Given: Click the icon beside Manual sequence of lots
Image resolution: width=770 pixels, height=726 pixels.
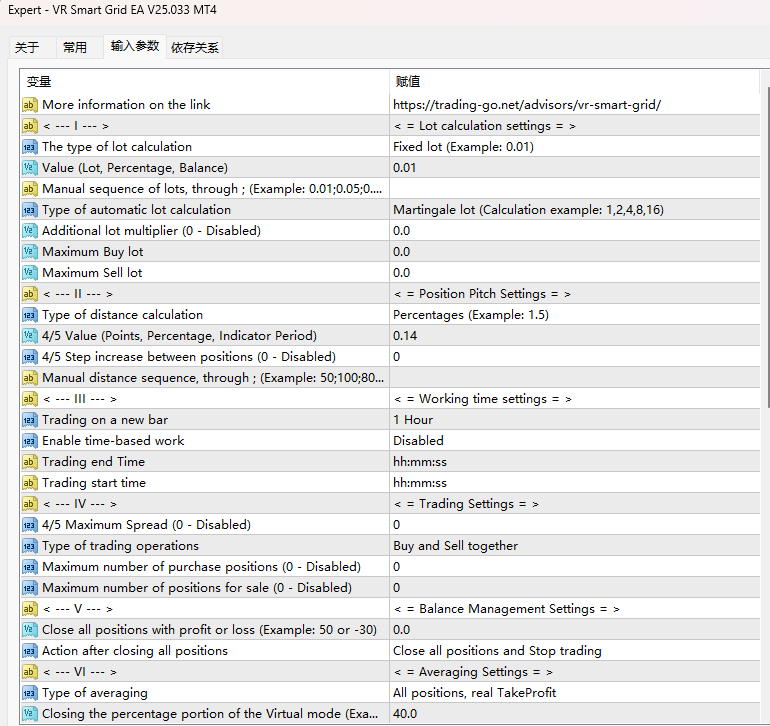Looking at the screenshot, I should coord(29,189).
